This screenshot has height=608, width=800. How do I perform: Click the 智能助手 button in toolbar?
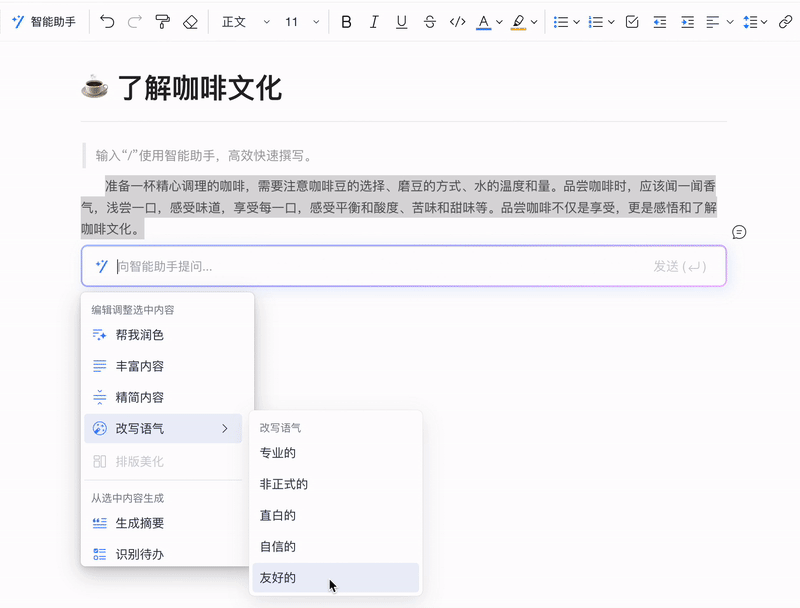click(43, 22)
